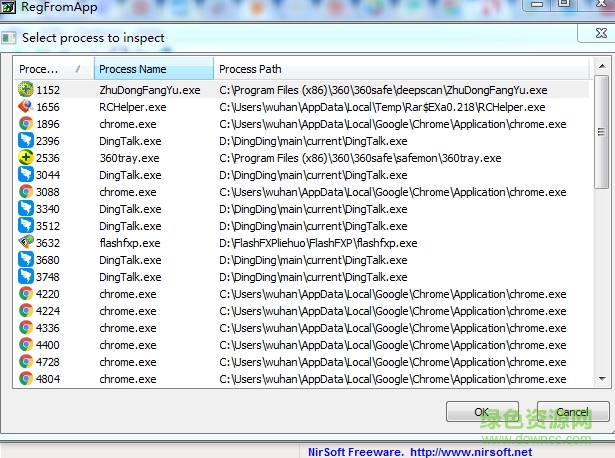Sort by Process Path column header
This screenshot has width=615, height=458.
pyautogui.click(x=401, y=69)
